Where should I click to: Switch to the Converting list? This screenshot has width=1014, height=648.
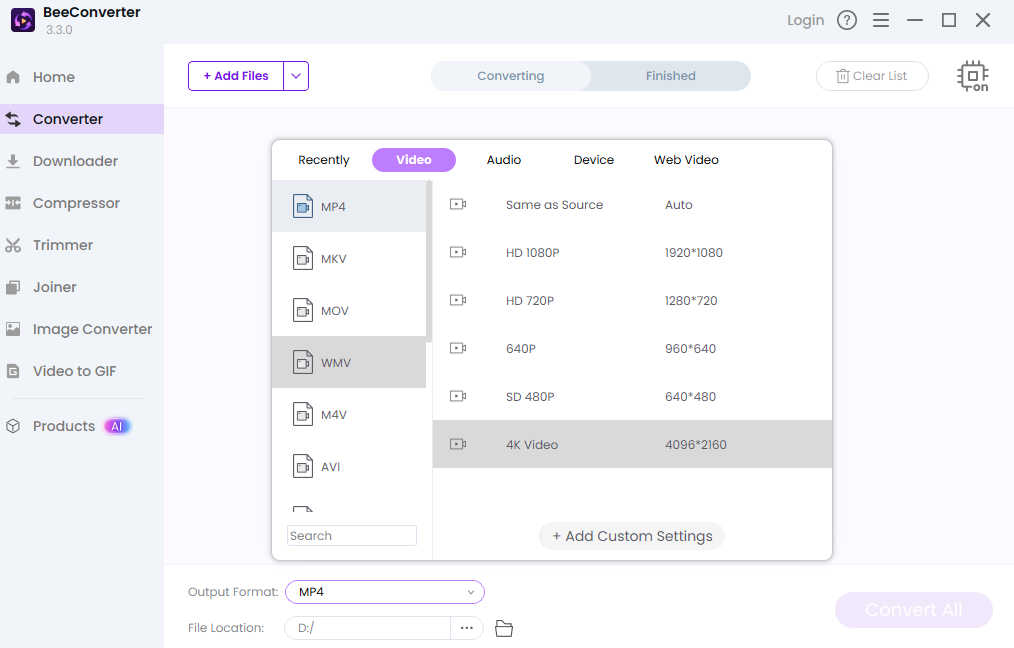[510, 76]
